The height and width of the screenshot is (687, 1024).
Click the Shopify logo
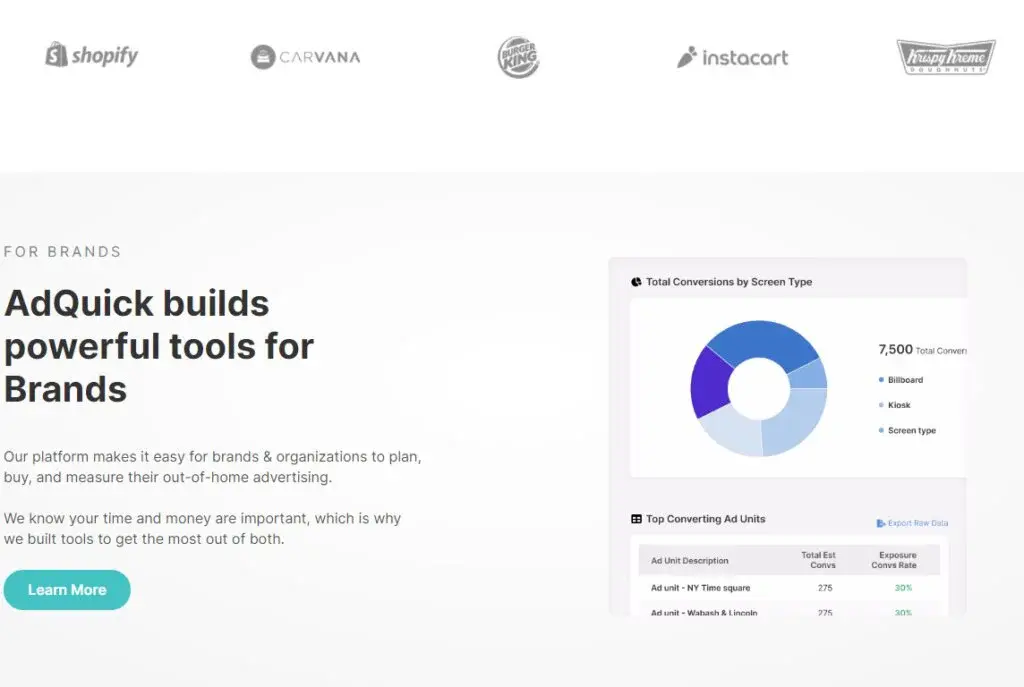91,56
